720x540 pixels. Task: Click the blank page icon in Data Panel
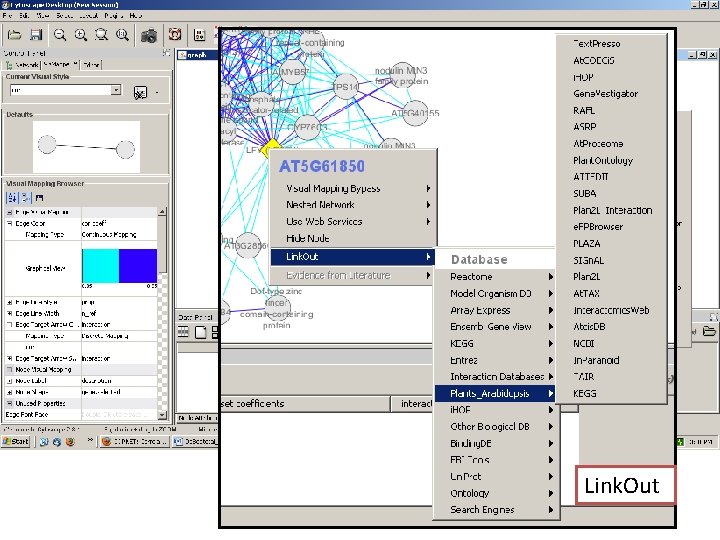click(x=200, y=332)
